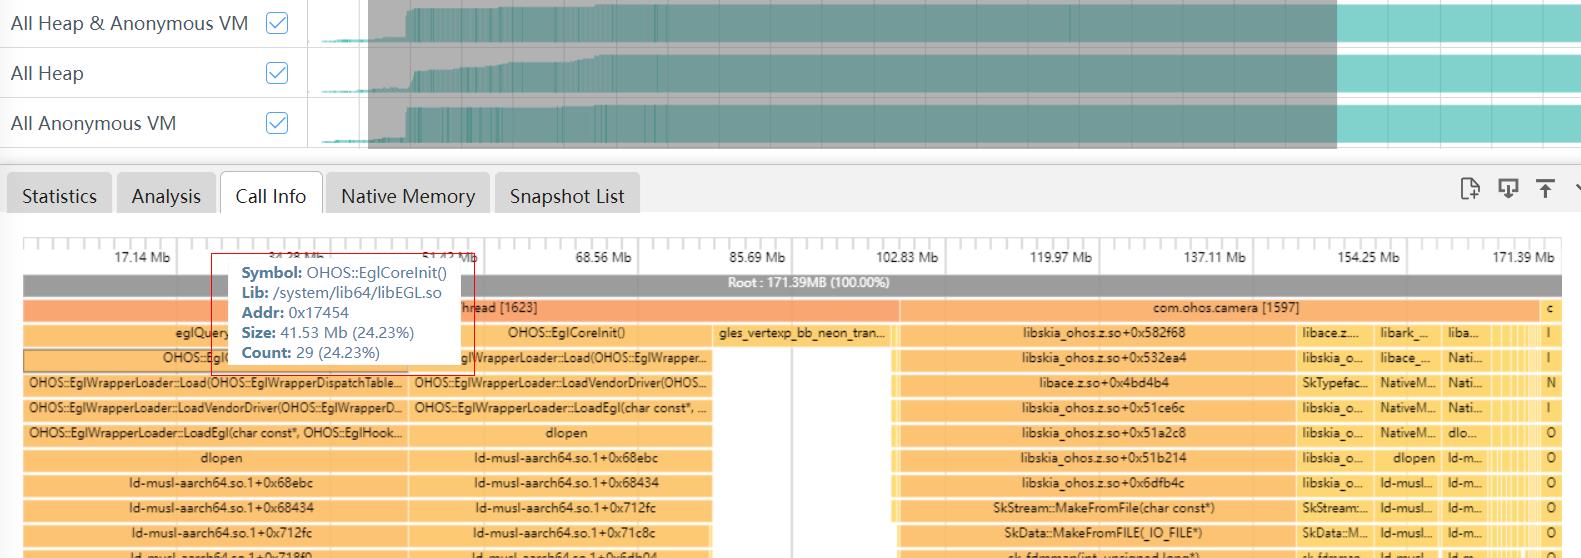The width and height of the screenshot is (1581, 558).
Task: Open the Analysis tab
Action: point(166,196)
